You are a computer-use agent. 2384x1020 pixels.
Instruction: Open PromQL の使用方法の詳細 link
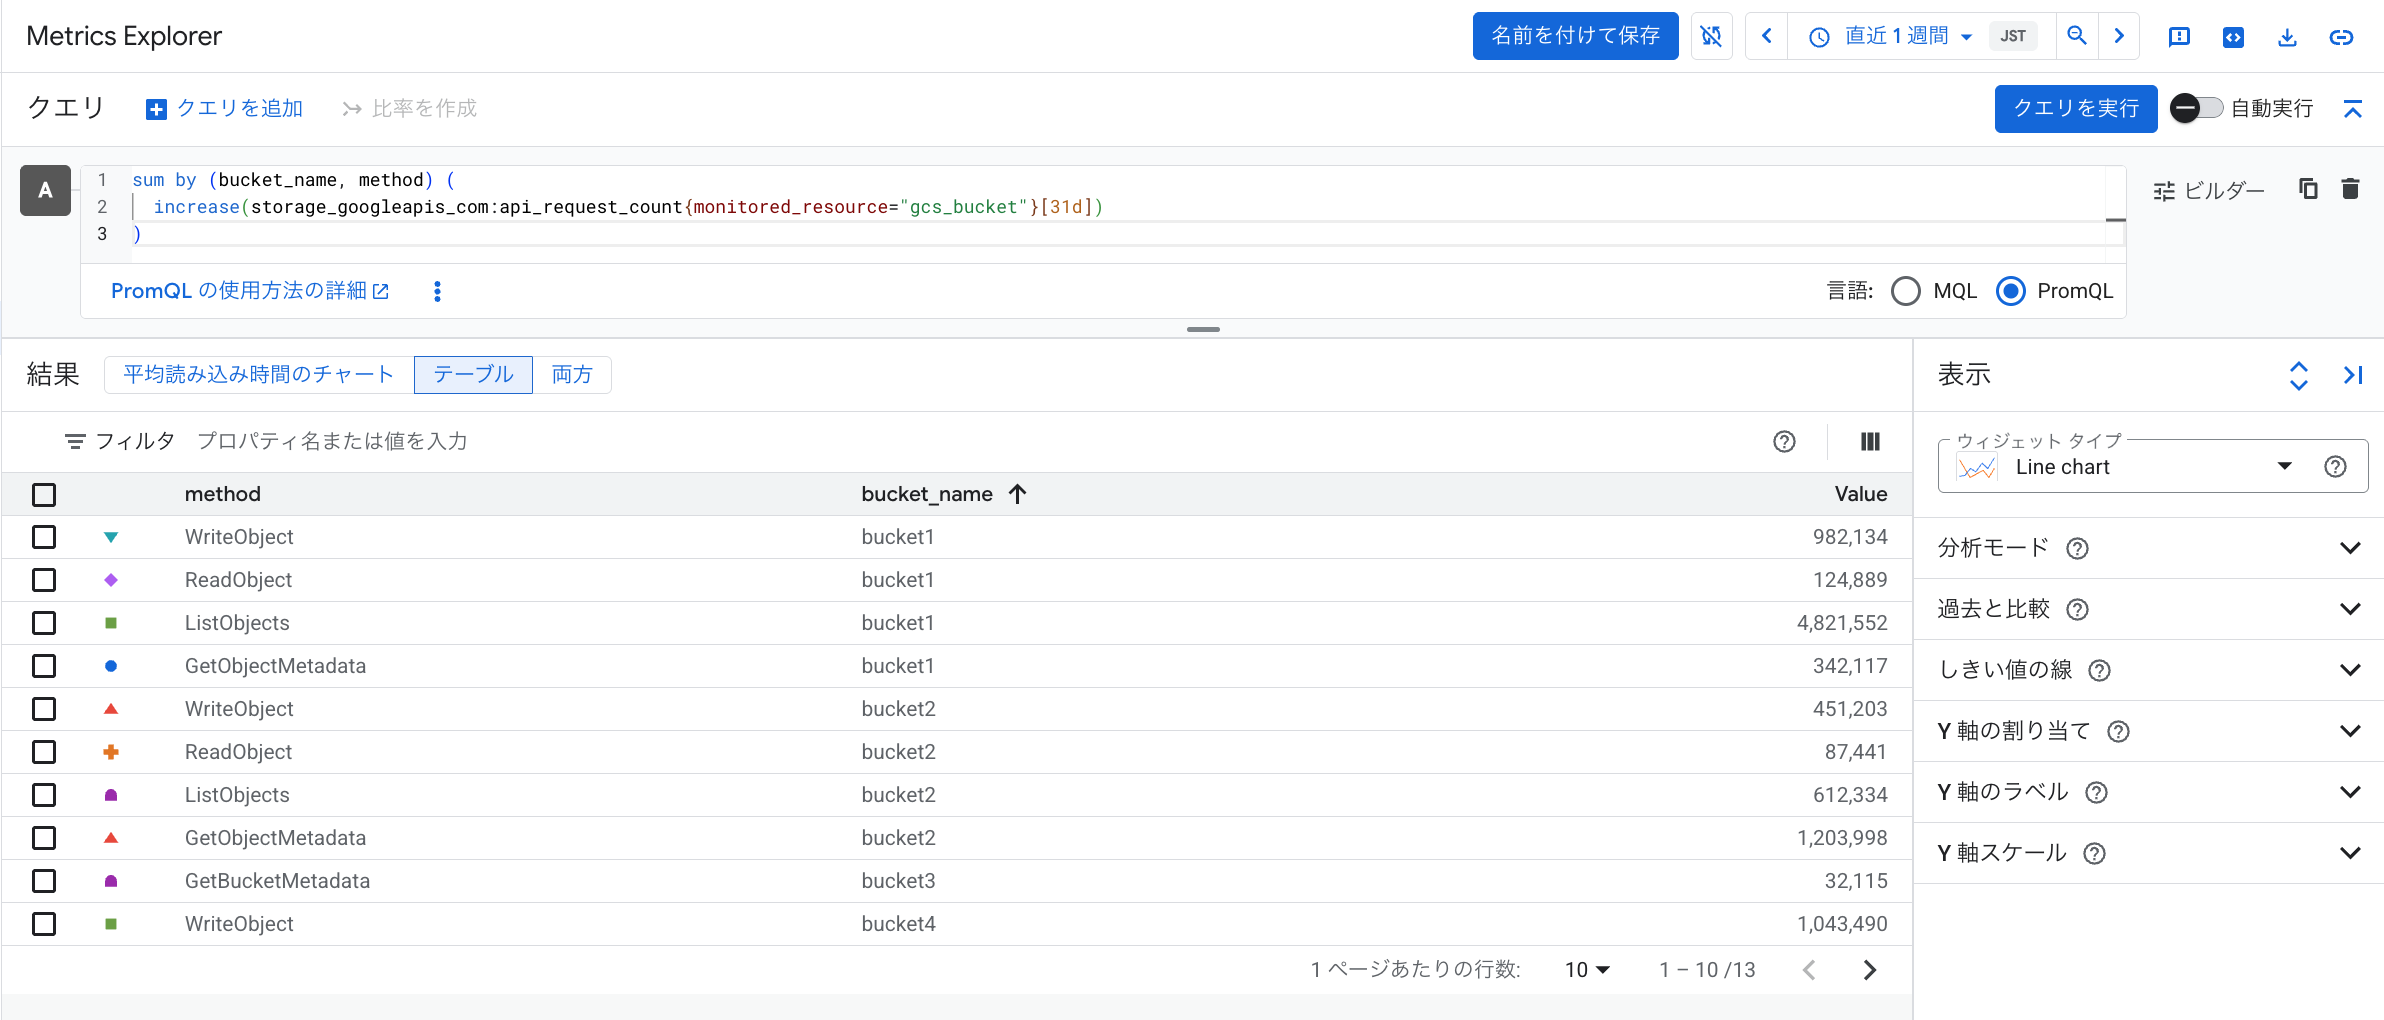tap(250, 291)
